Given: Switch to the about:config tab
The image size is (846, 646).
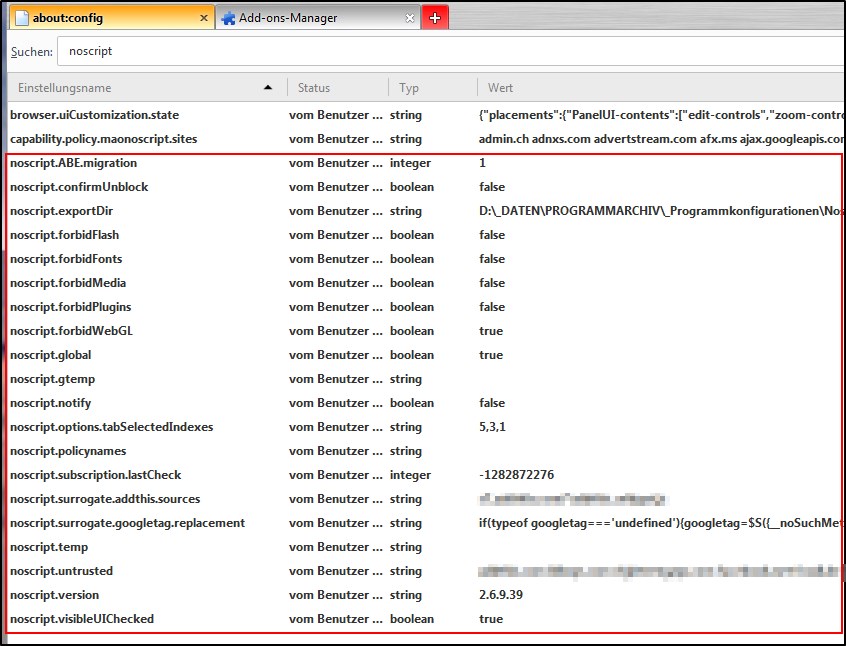Looking at the screenshot, I should [x=111, y=17].
